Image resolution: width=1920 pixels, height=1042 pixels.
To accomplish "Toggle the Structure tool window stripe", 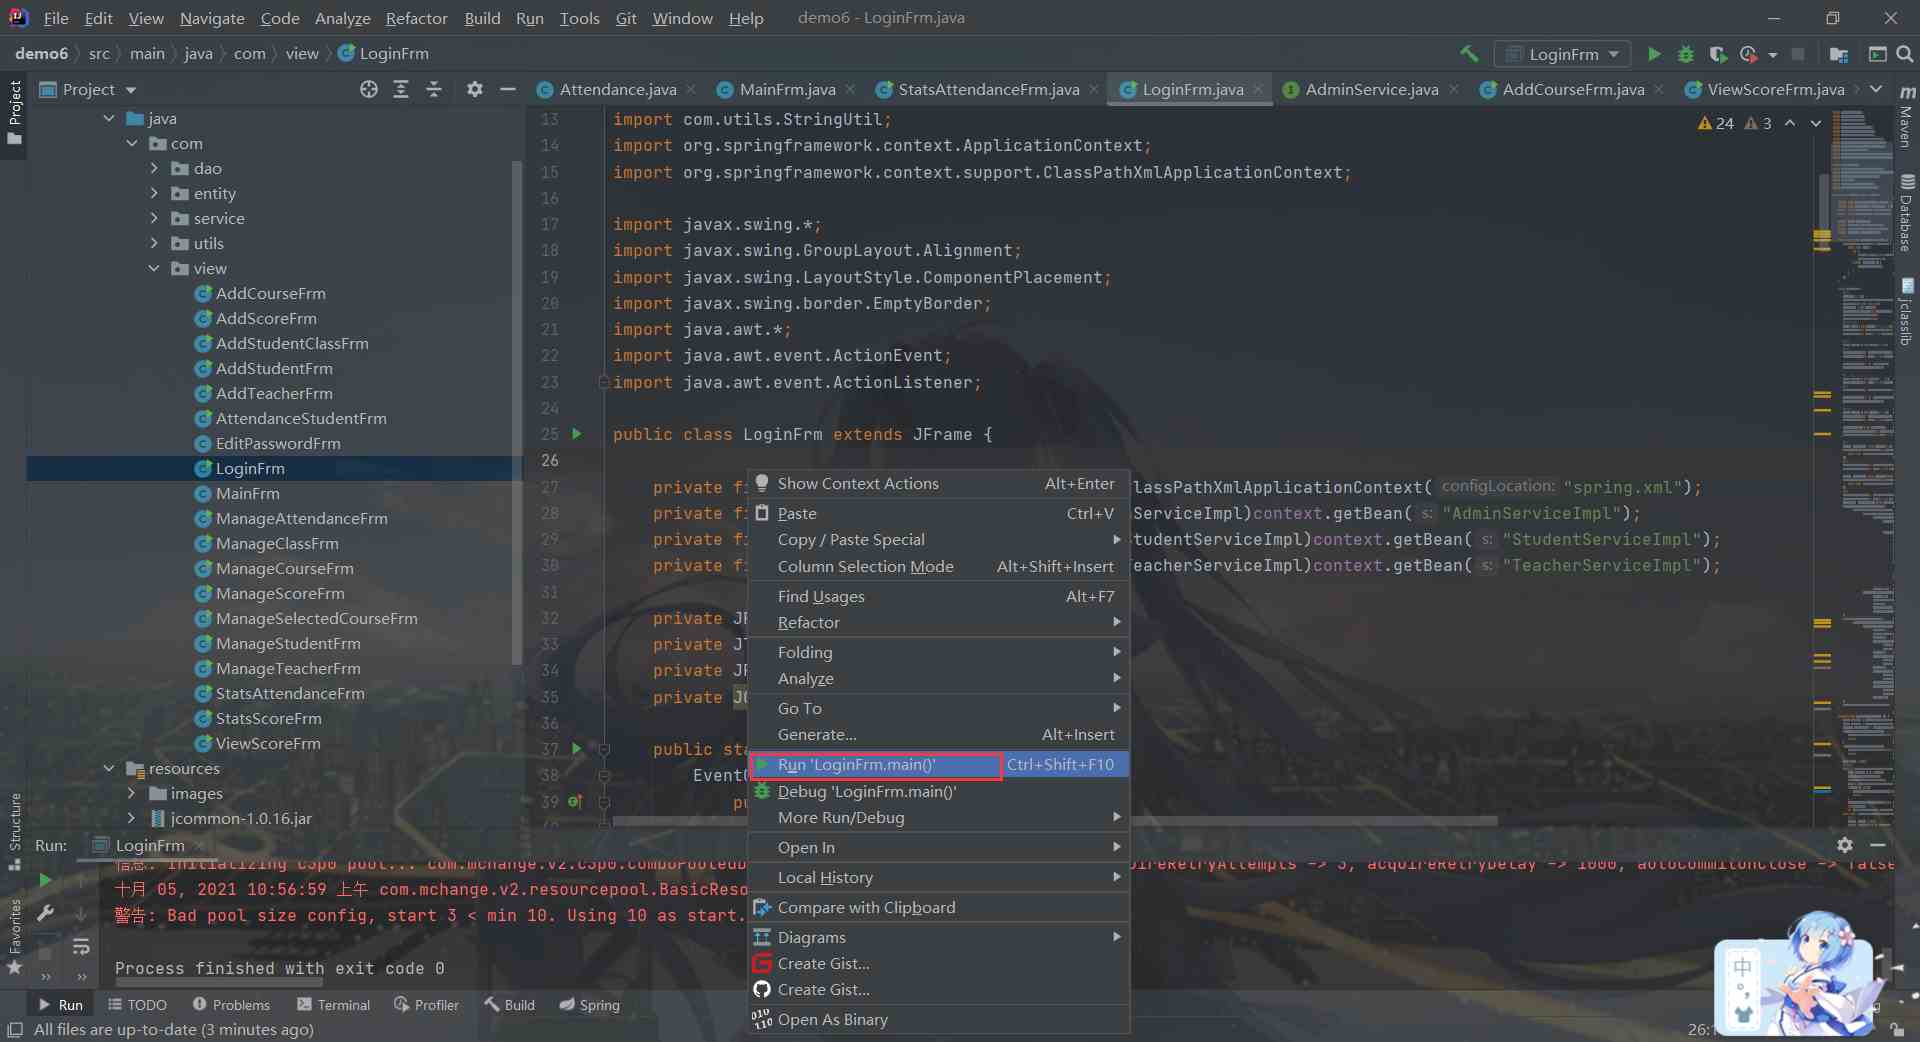I will tap(14, 828).
